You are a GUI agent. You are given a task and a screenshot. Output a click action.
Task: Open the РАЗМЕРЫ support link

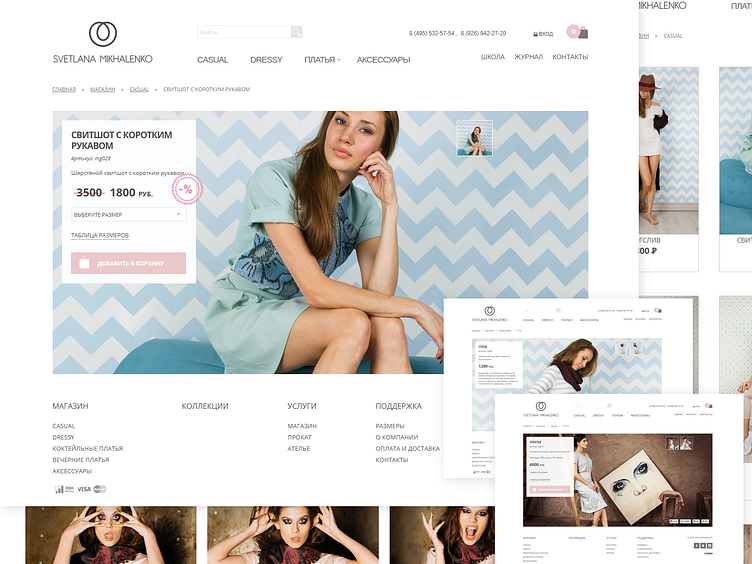pyautogui.click(x=390, y=426)
